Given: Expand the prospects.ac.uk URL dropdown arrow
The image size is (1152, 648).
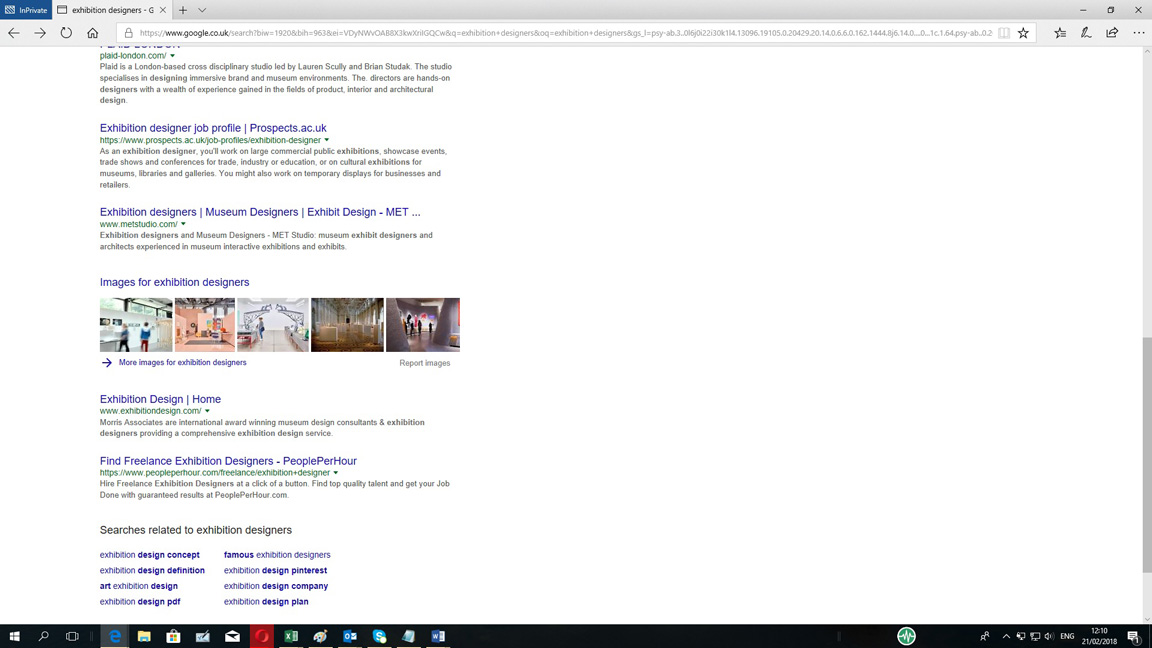Looking at the screenshot, I should click(327, 140).
